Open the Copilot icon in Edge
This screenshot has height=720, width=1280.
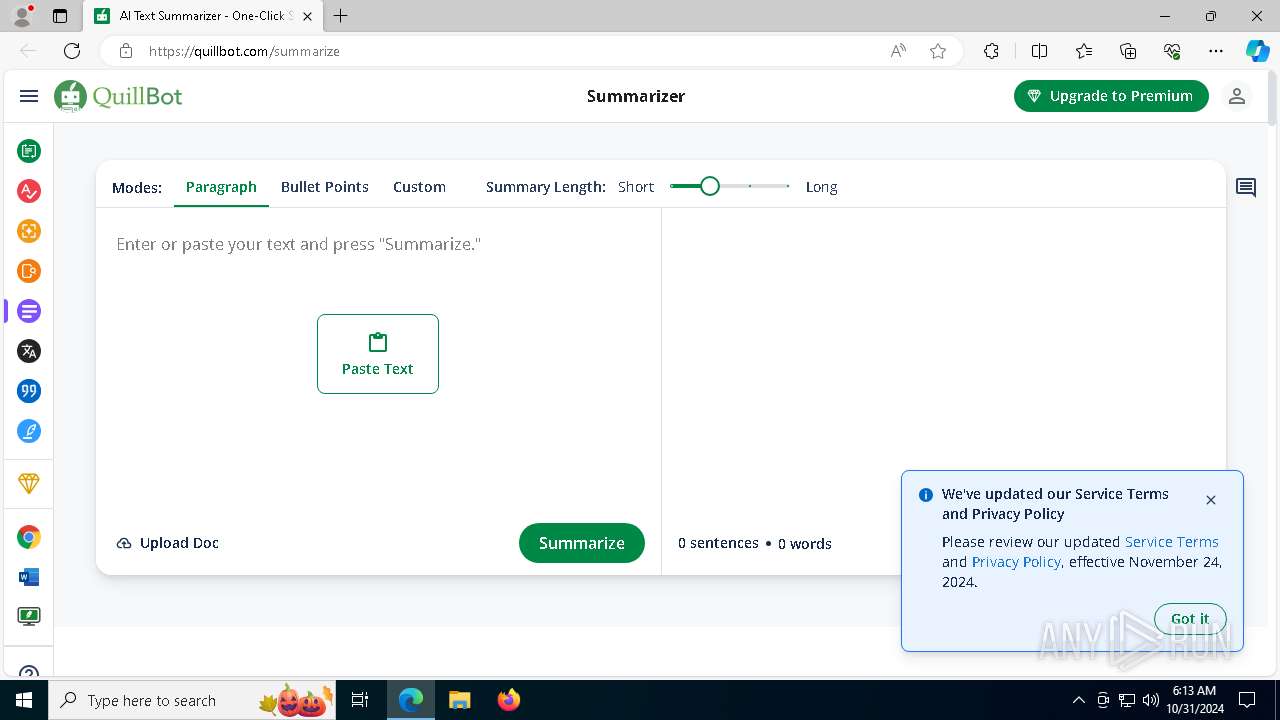tap(1257, 51)
